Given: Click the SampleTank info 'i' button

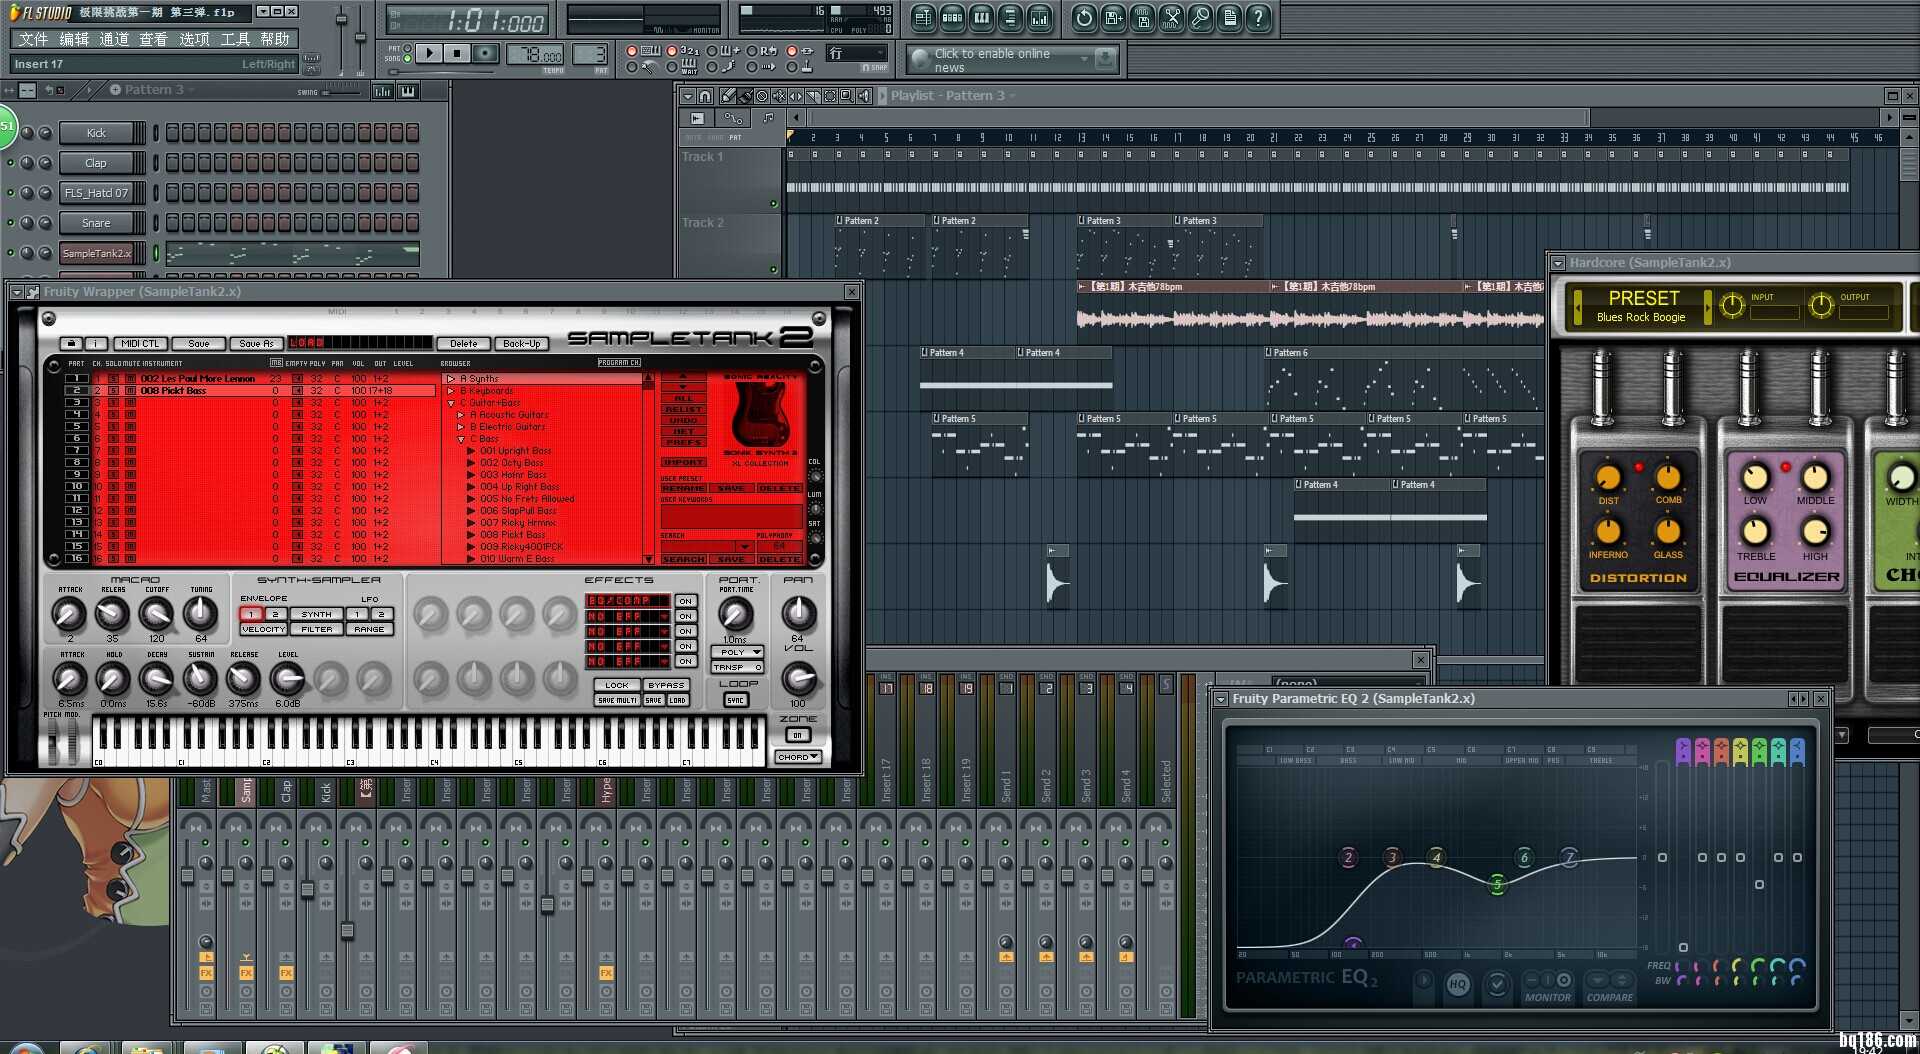Looking at the screenshot, I should tap(96, 343).
